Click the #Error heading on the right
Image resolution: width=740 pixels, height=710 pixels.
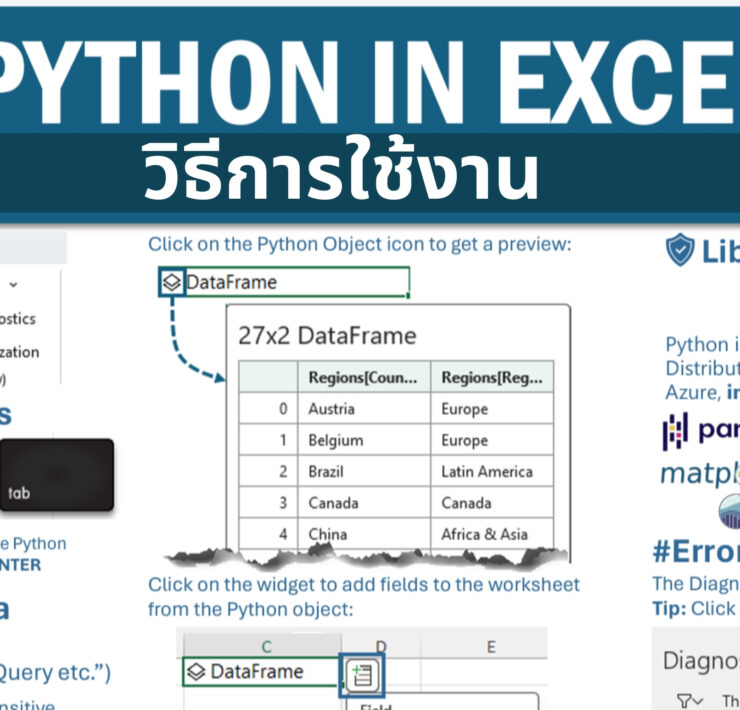(x=696, y=551)
